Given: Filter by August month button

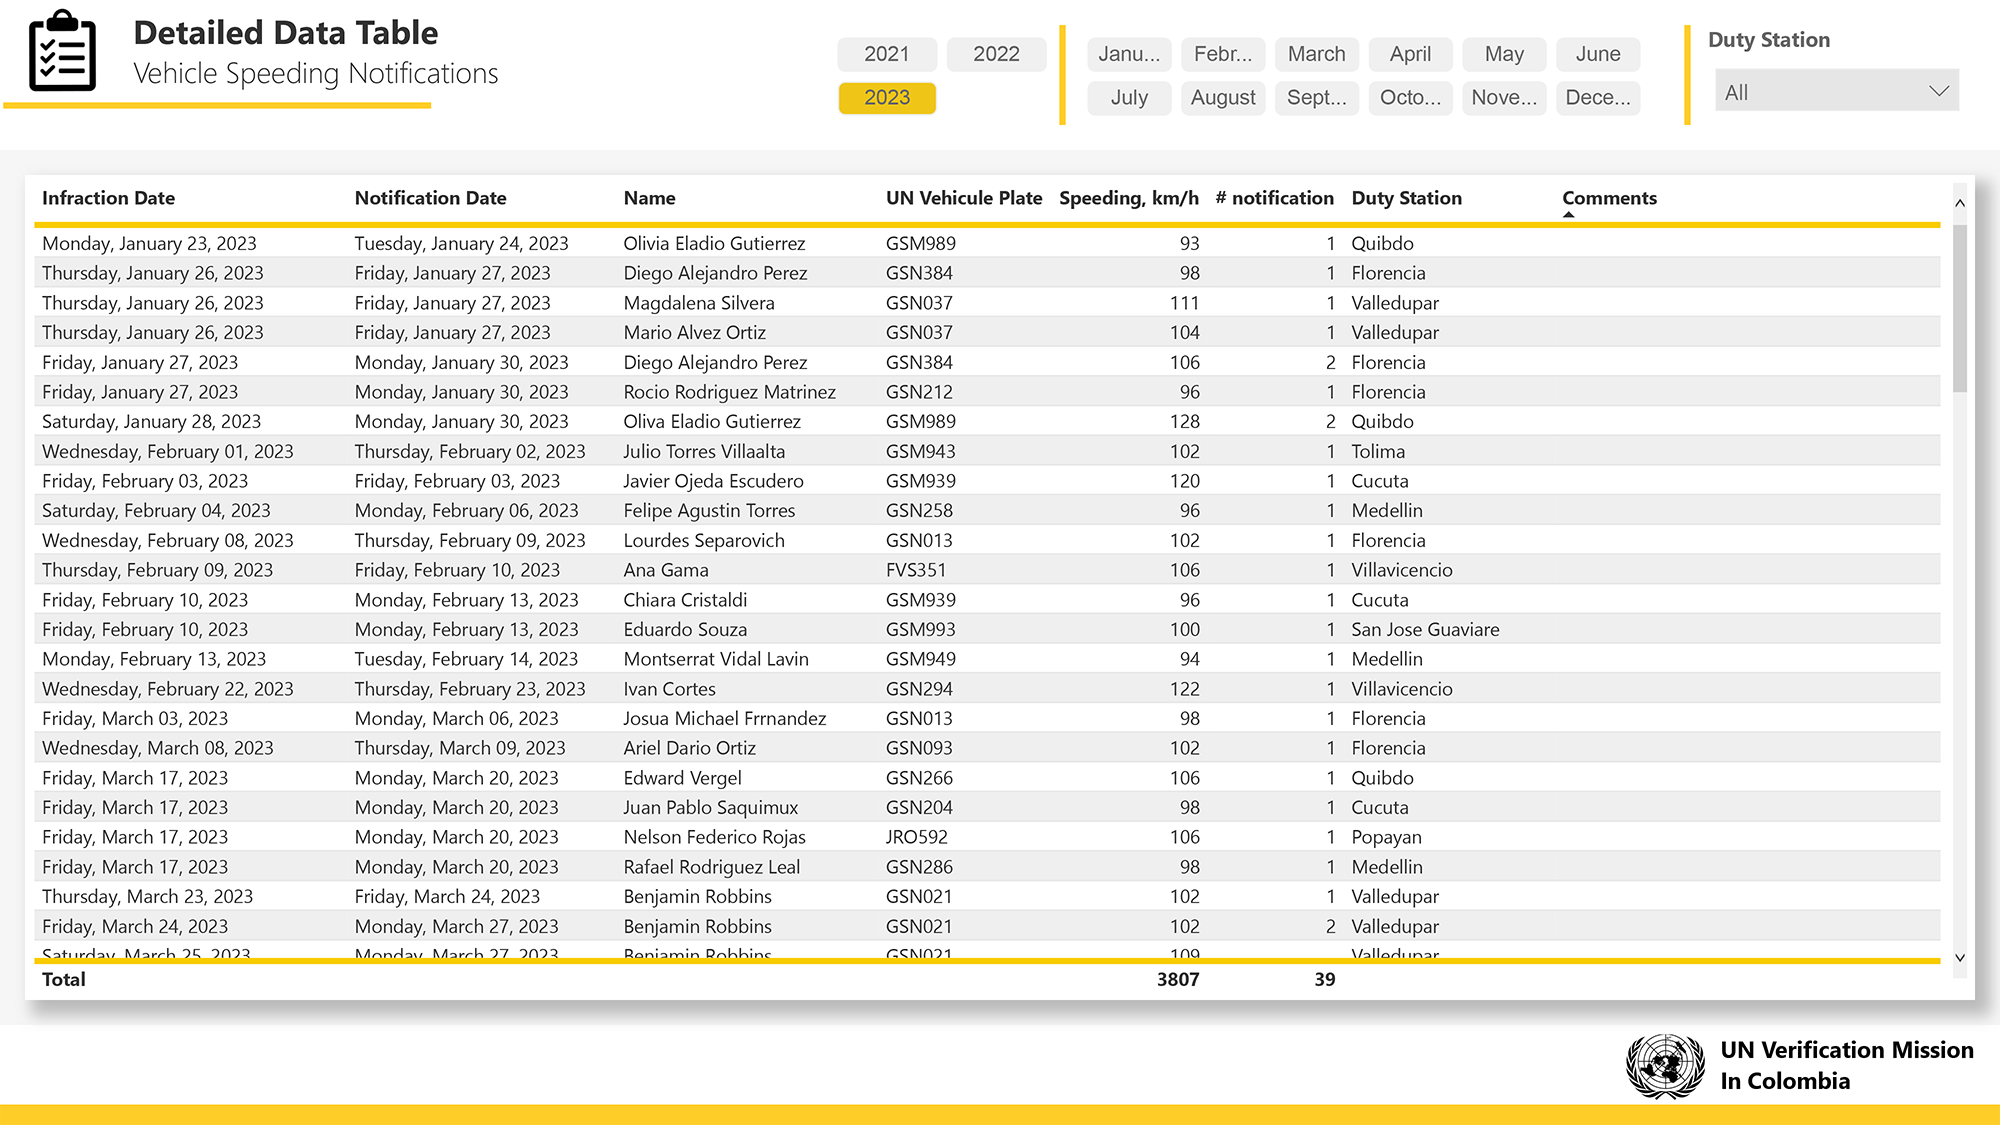Looking at the screenshot, I should [1223, 98].
